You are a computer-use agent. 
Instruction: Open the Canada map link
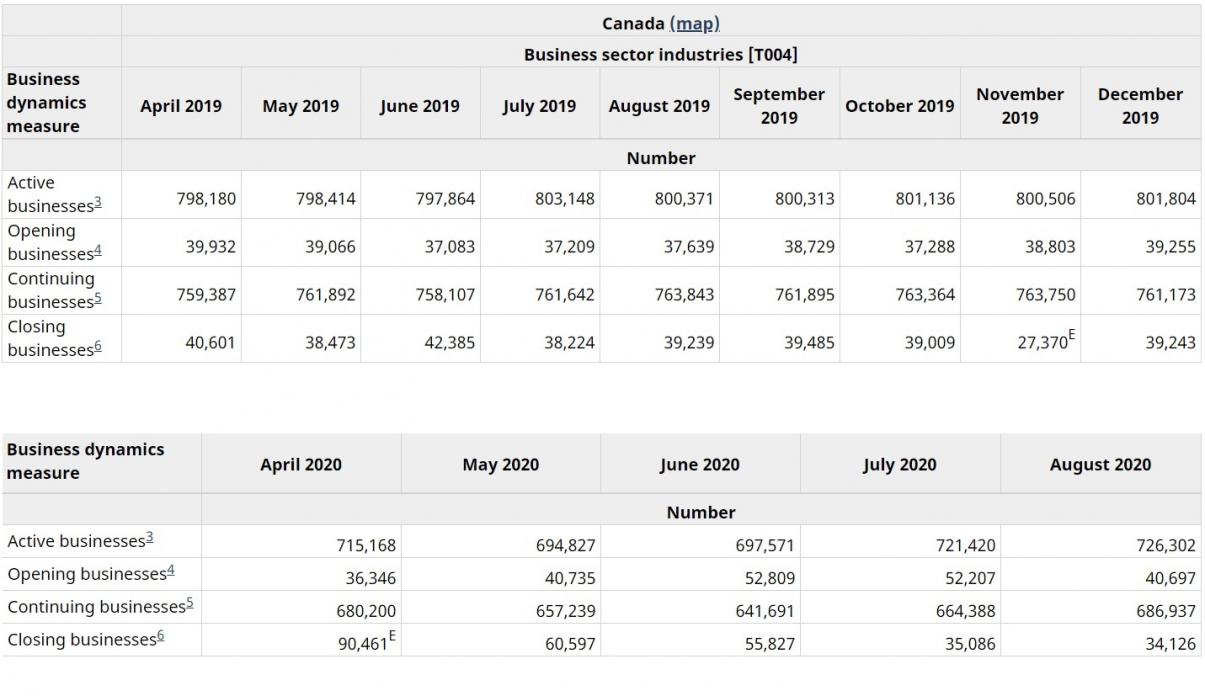click(x=694, y=23)
